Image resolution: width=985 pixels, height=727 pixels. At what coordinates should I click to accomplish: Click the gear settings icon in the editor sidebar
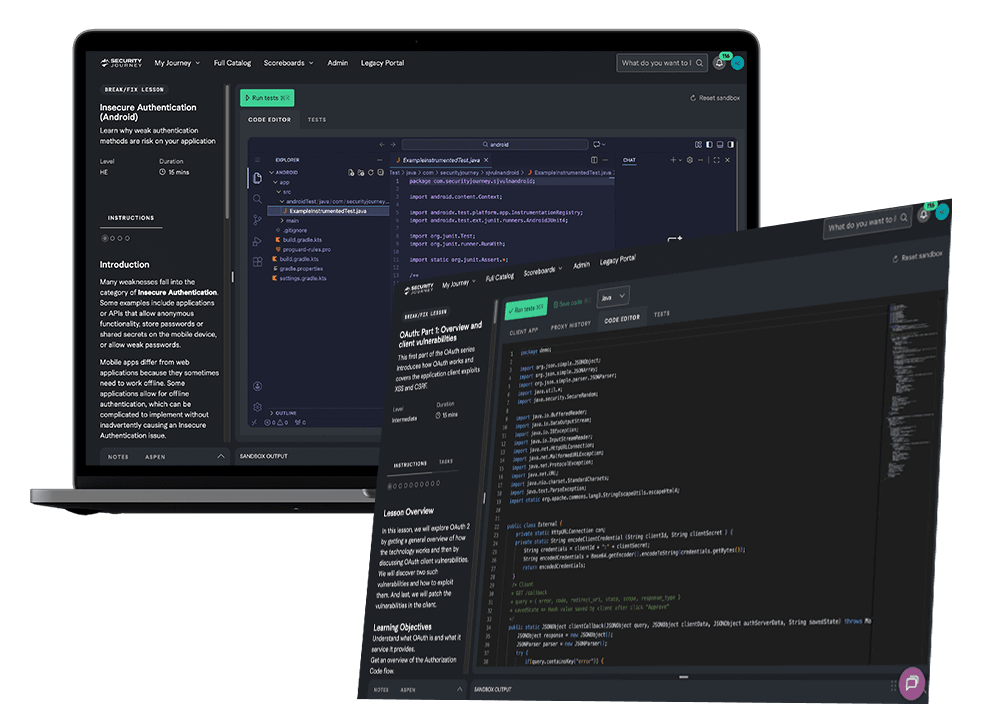(x=257, y=408)
